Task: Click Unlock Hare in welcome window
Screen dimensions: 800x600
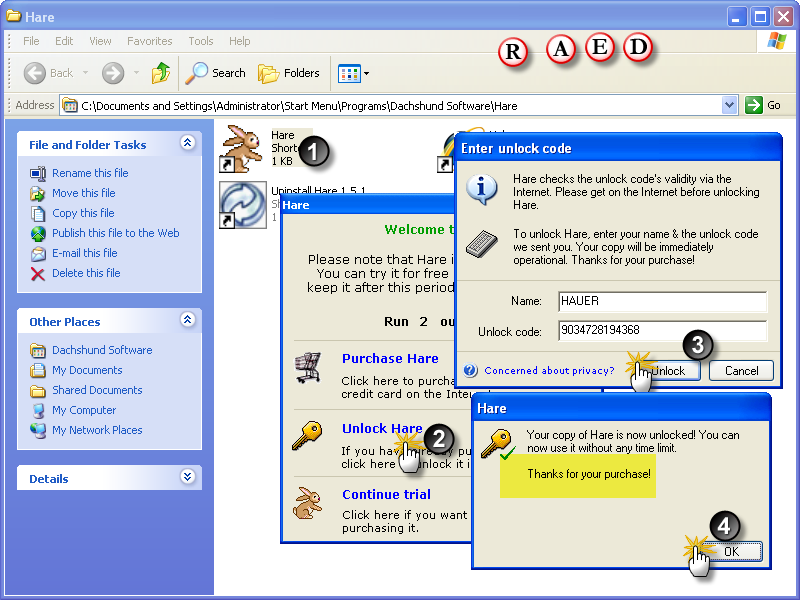Action: coord(382,429)
